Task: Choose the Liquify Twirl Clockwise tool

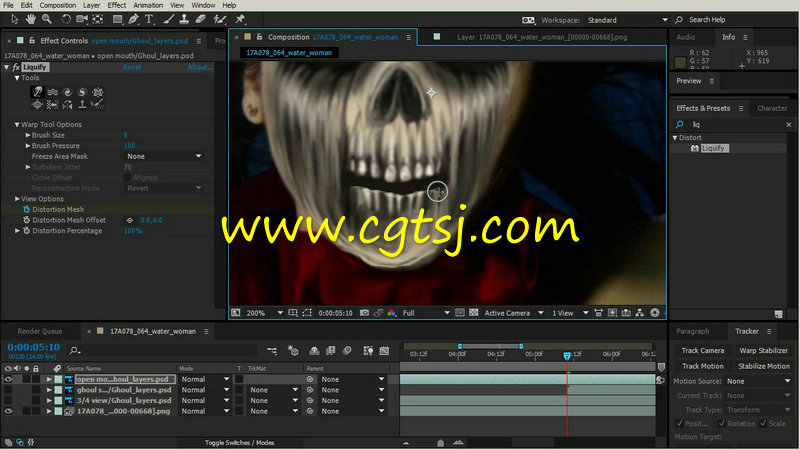Action: pyautogui.click(x=67, y=92)
